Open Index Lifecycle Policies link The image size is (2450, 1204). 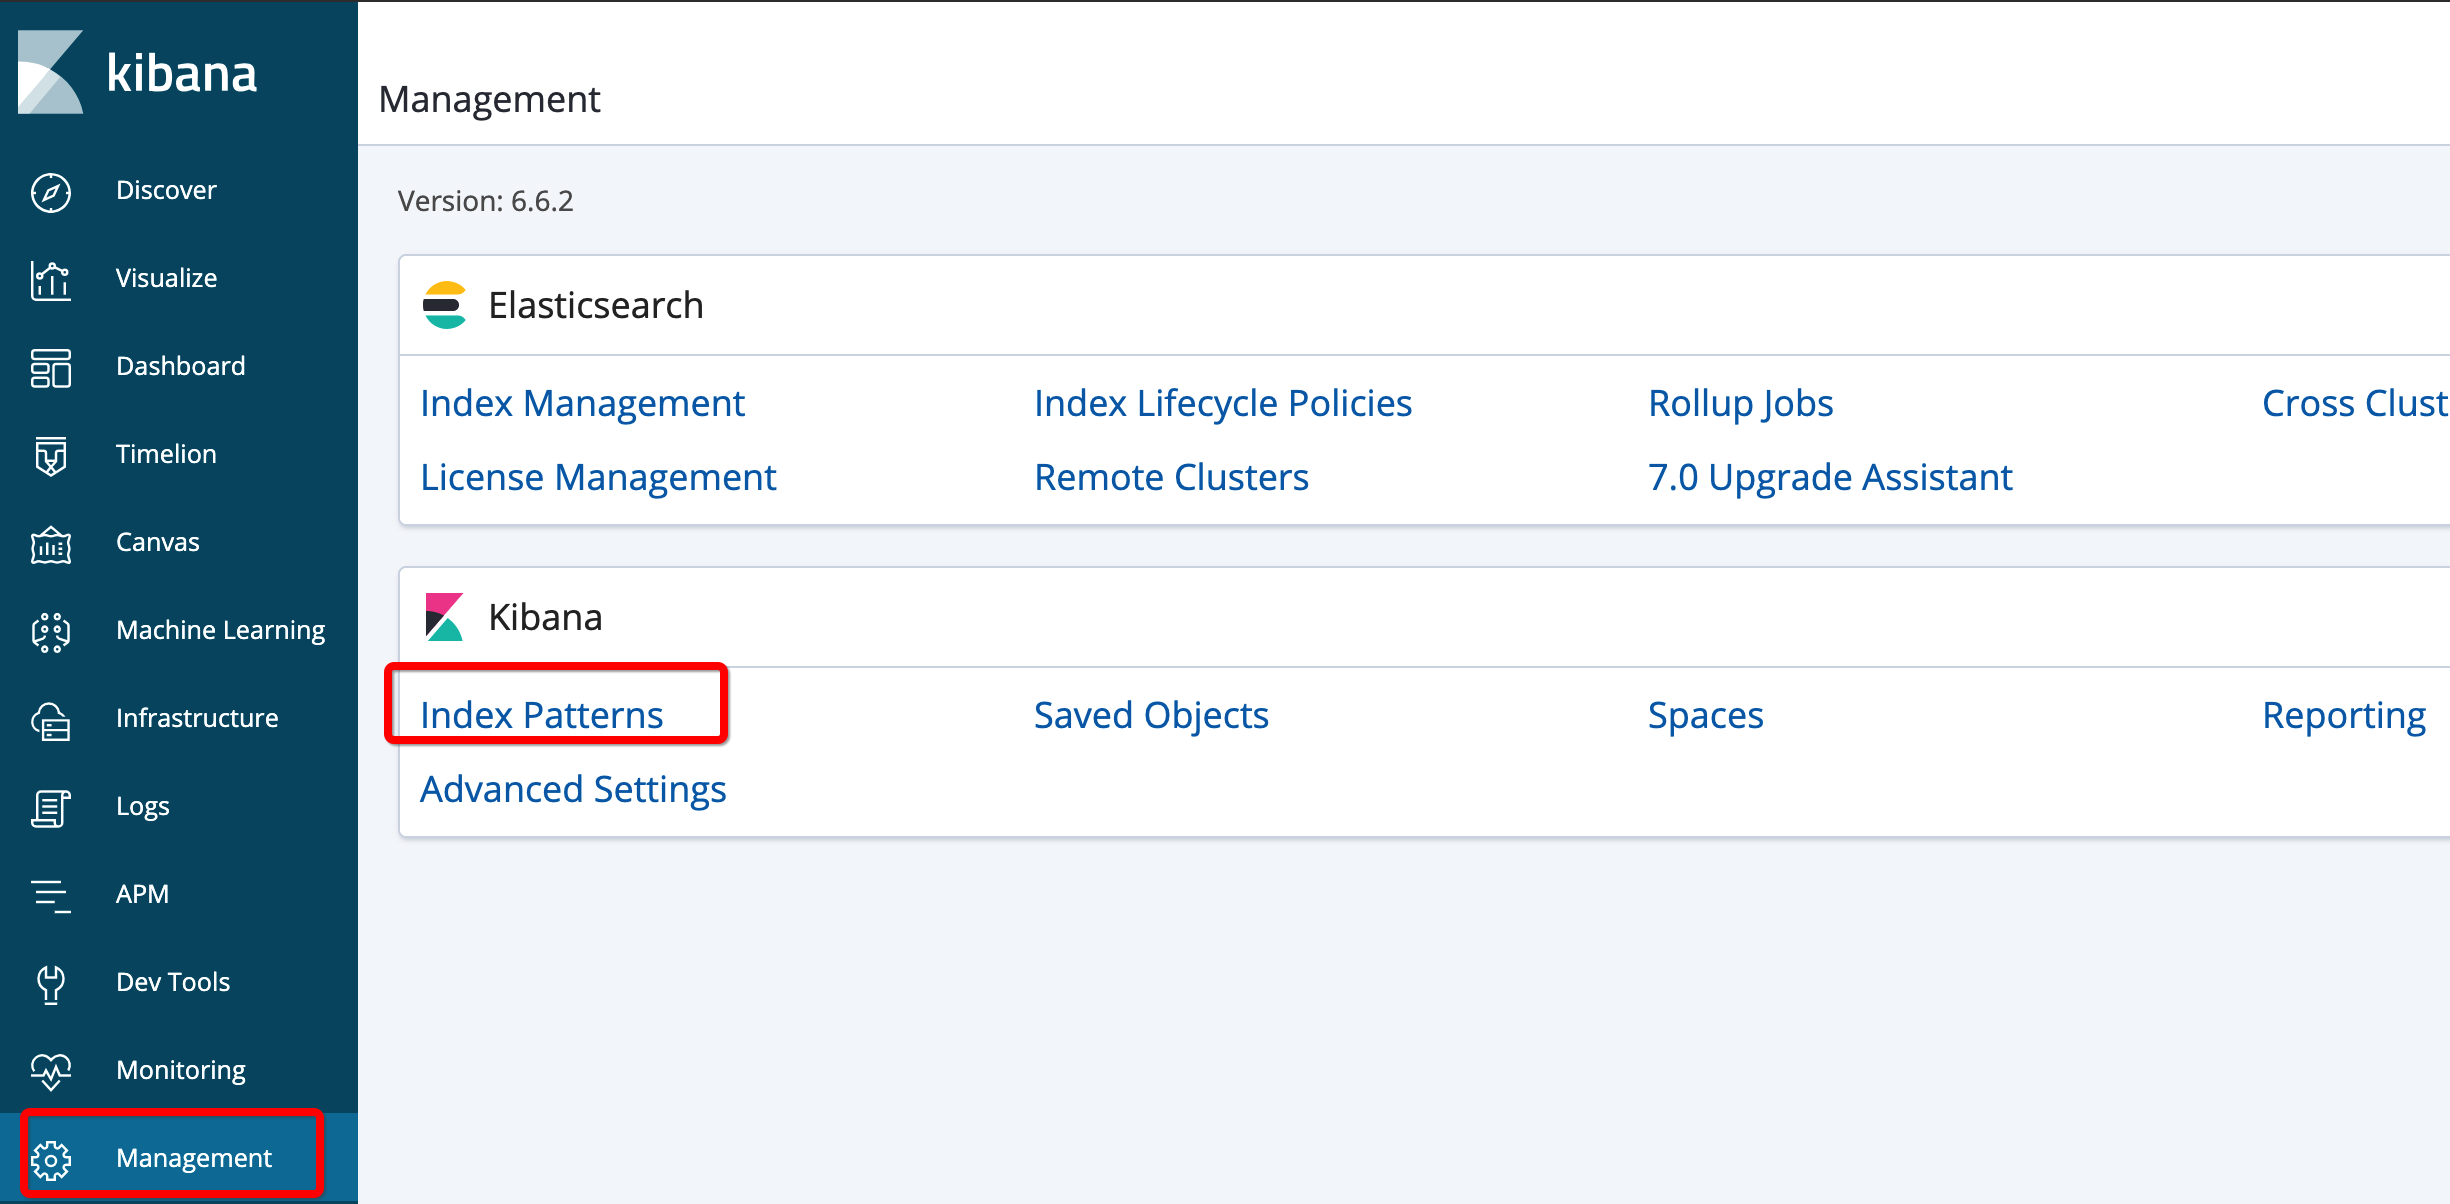[1223, 404]
